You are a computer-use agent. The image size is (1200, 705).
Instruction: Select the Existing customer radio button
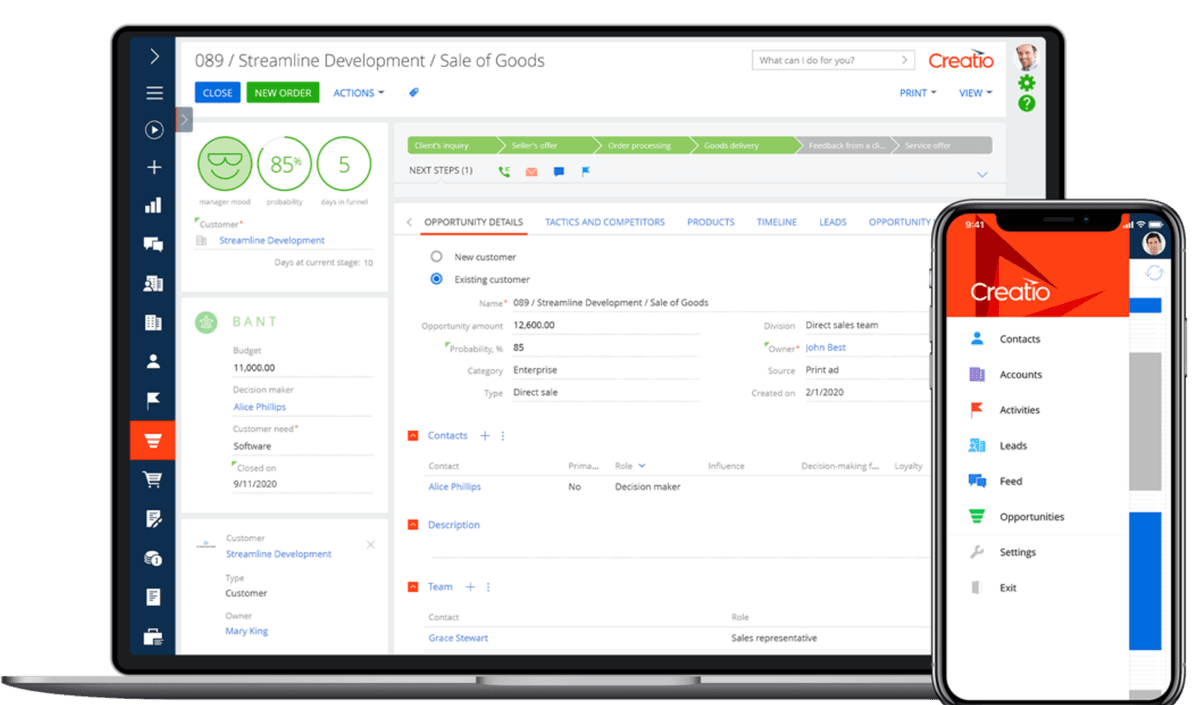pyautogui.click(x=436, y=279)
